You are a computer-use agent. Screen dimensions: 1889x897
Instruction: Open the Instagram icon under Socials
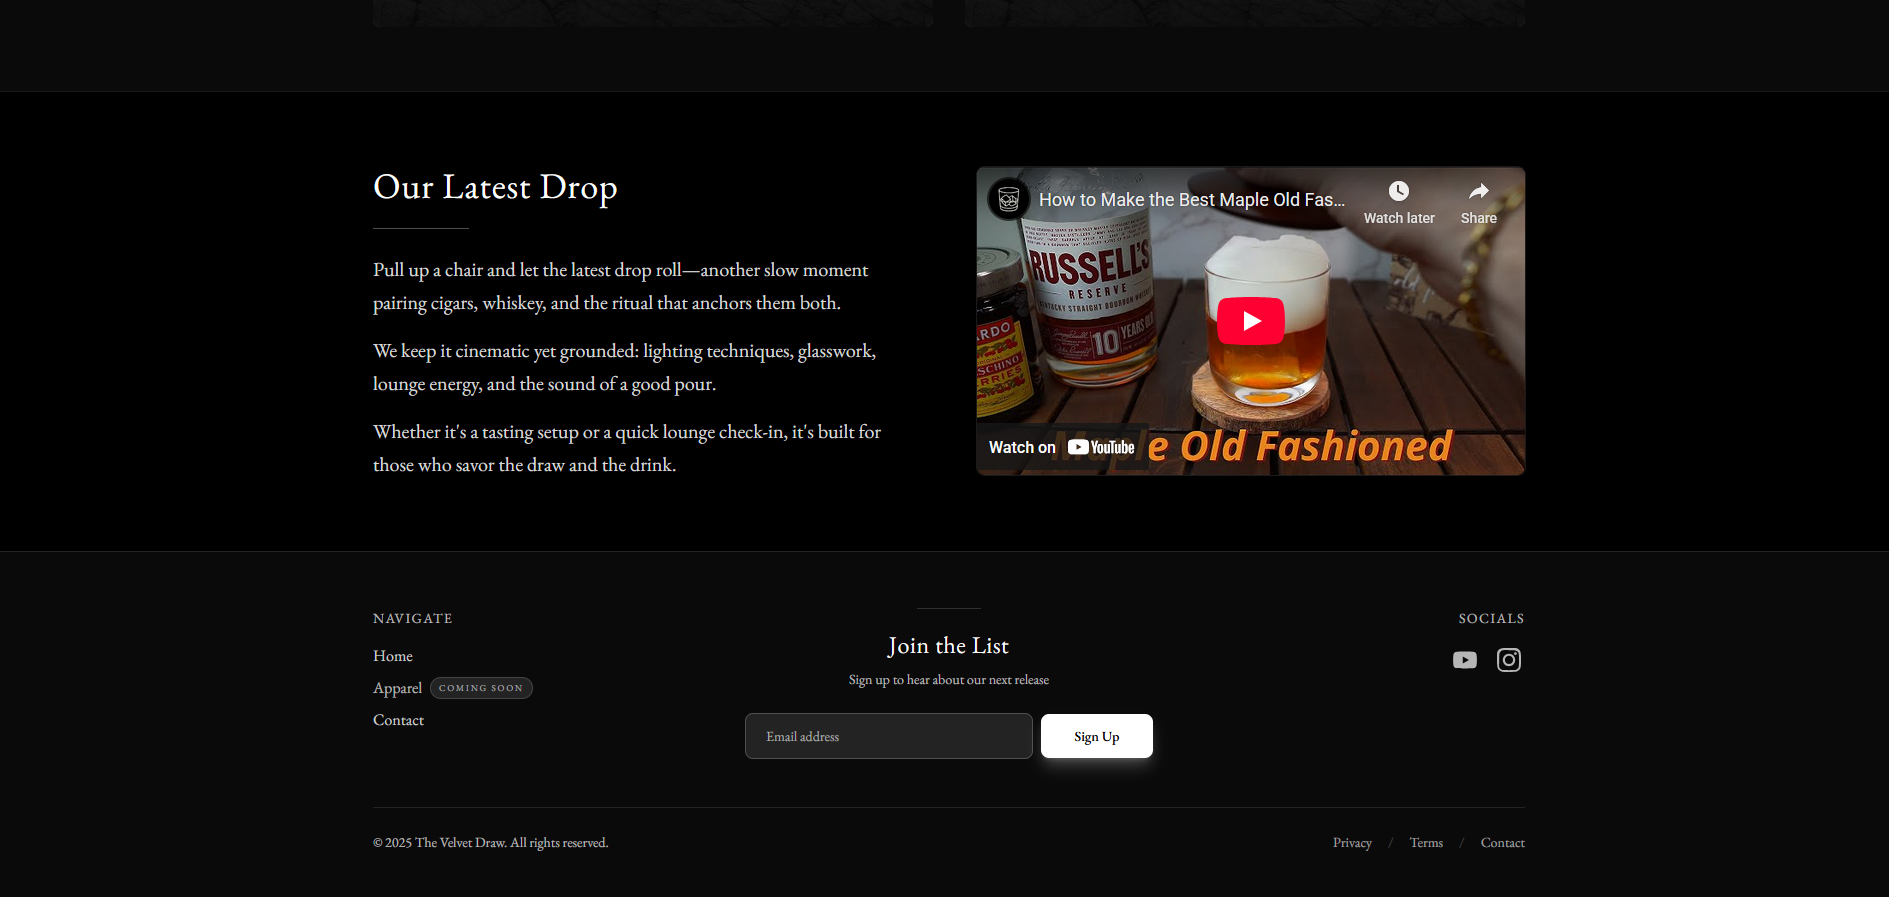click(1508, 660)
